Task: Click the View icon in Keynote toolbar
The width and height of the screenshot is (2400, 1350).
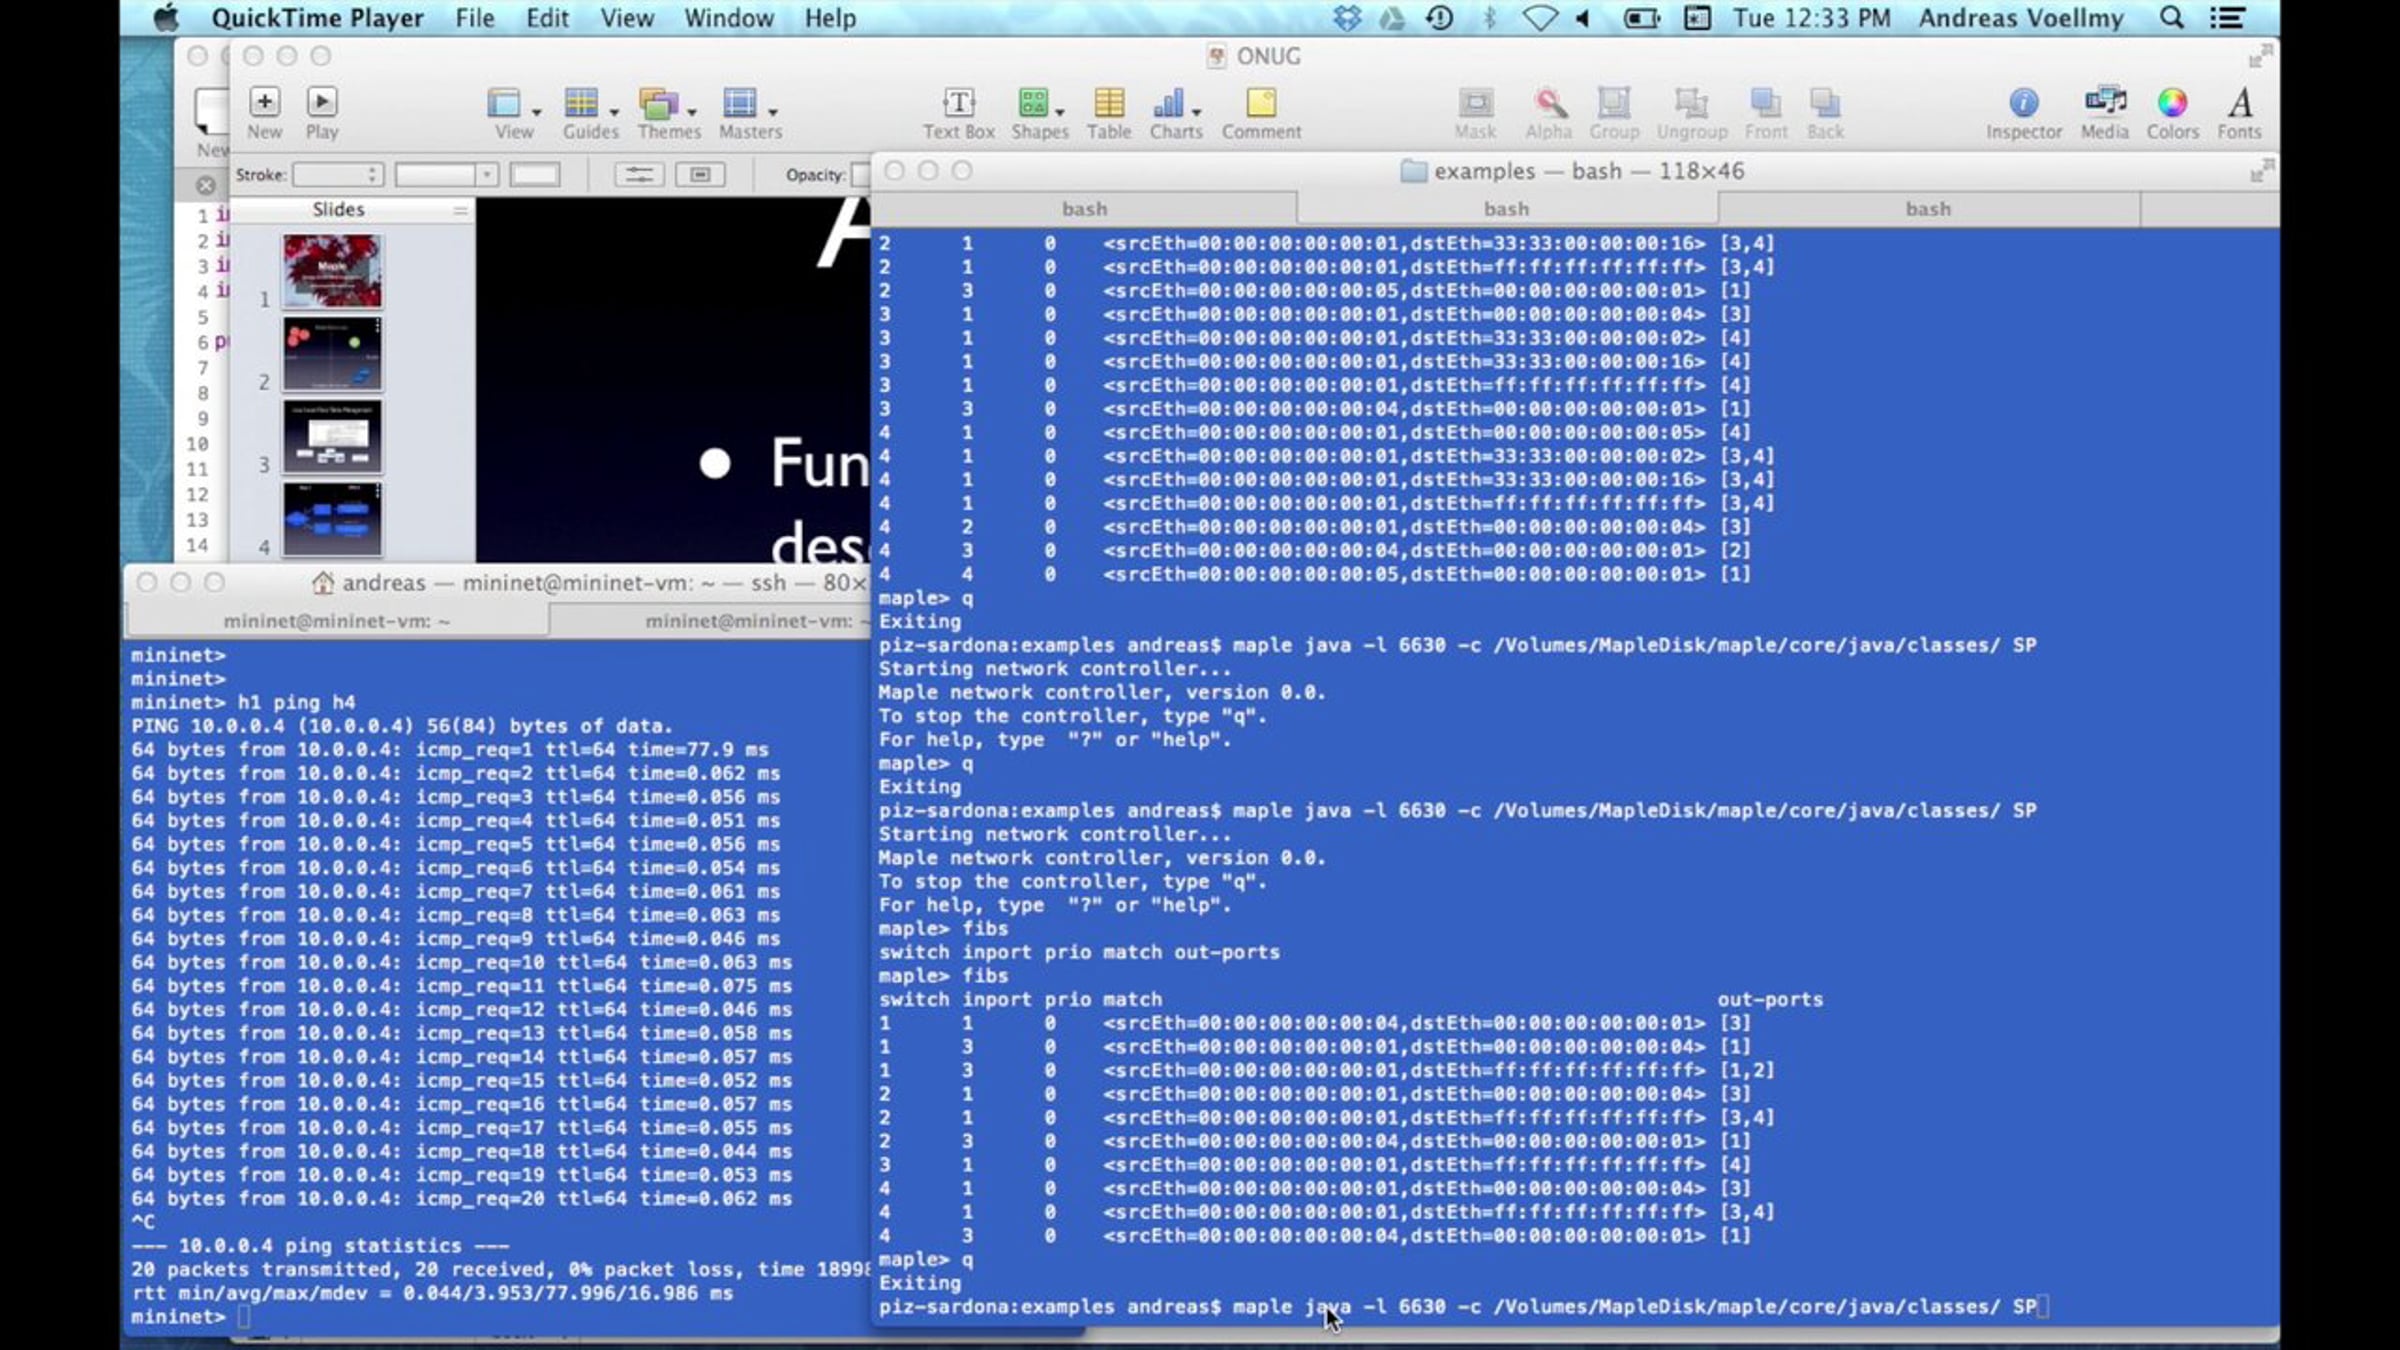Action: (503, 102)
